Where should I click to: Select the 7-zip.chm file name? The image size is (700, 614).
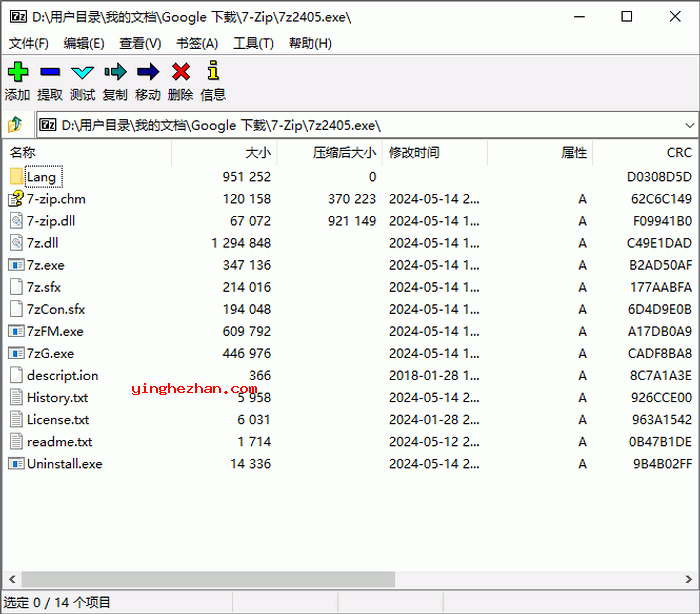56,199
